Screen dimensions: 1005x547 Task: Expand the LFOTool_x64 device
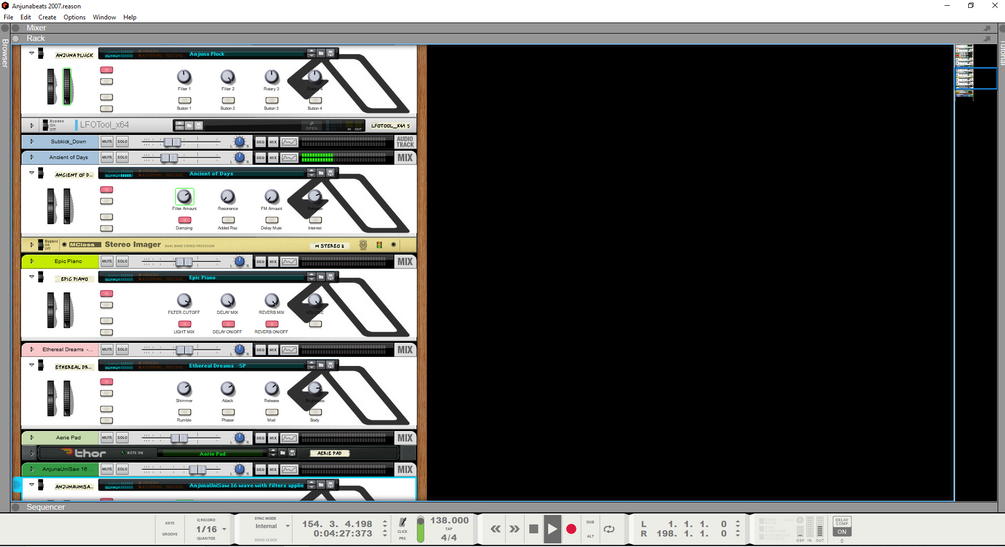click(x=31, y=125)
